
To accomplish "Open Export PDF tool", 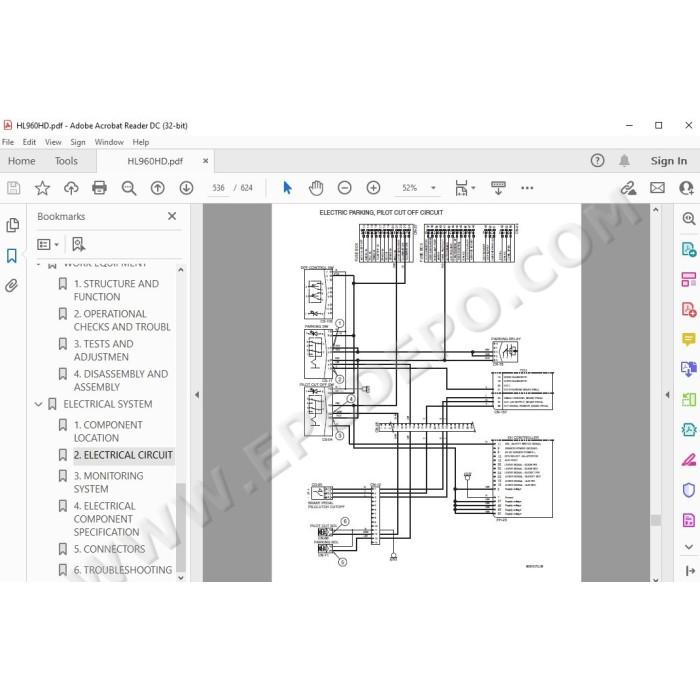I will point(688,249).
